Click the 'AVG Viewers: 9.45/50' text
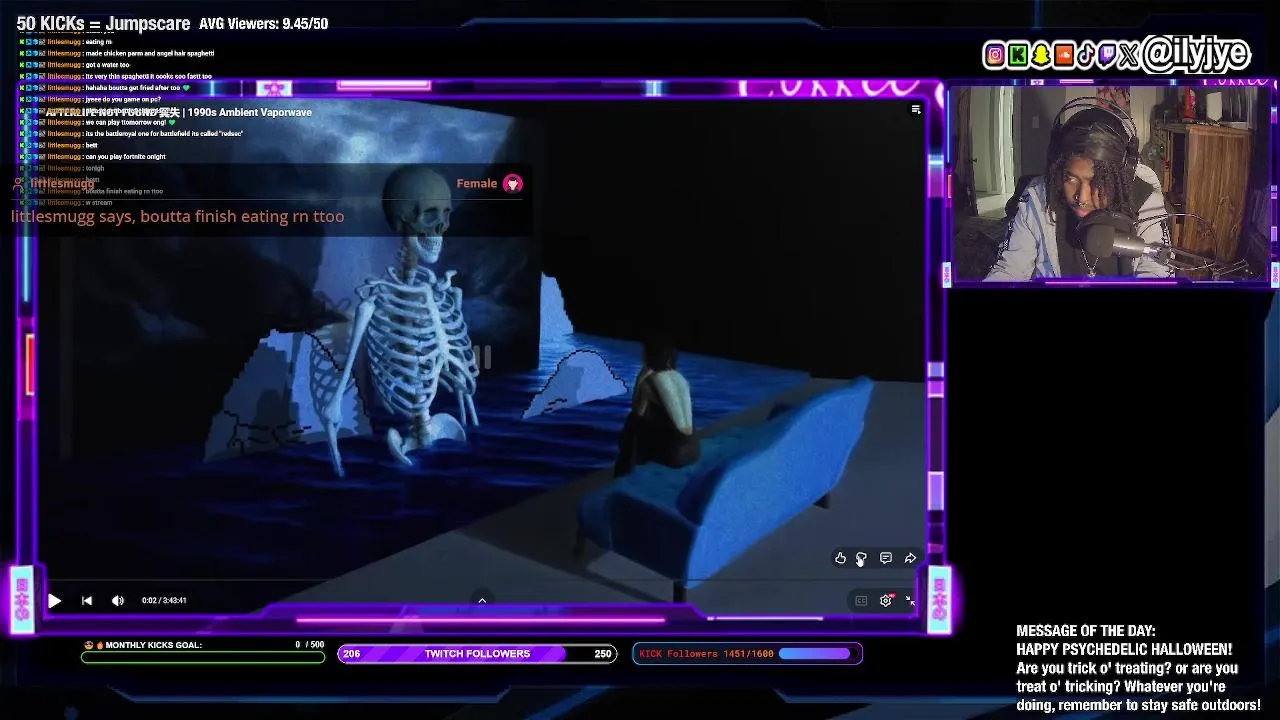 264,24
